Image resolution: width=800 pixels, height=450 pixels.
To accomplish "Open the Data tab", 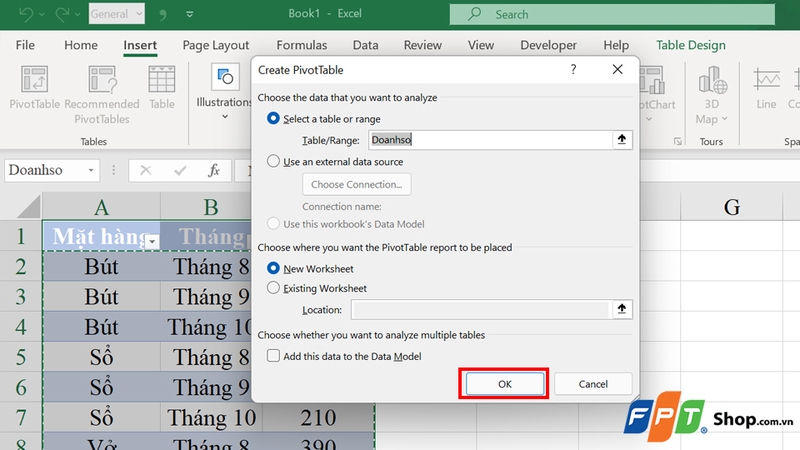I will [365, 45].
